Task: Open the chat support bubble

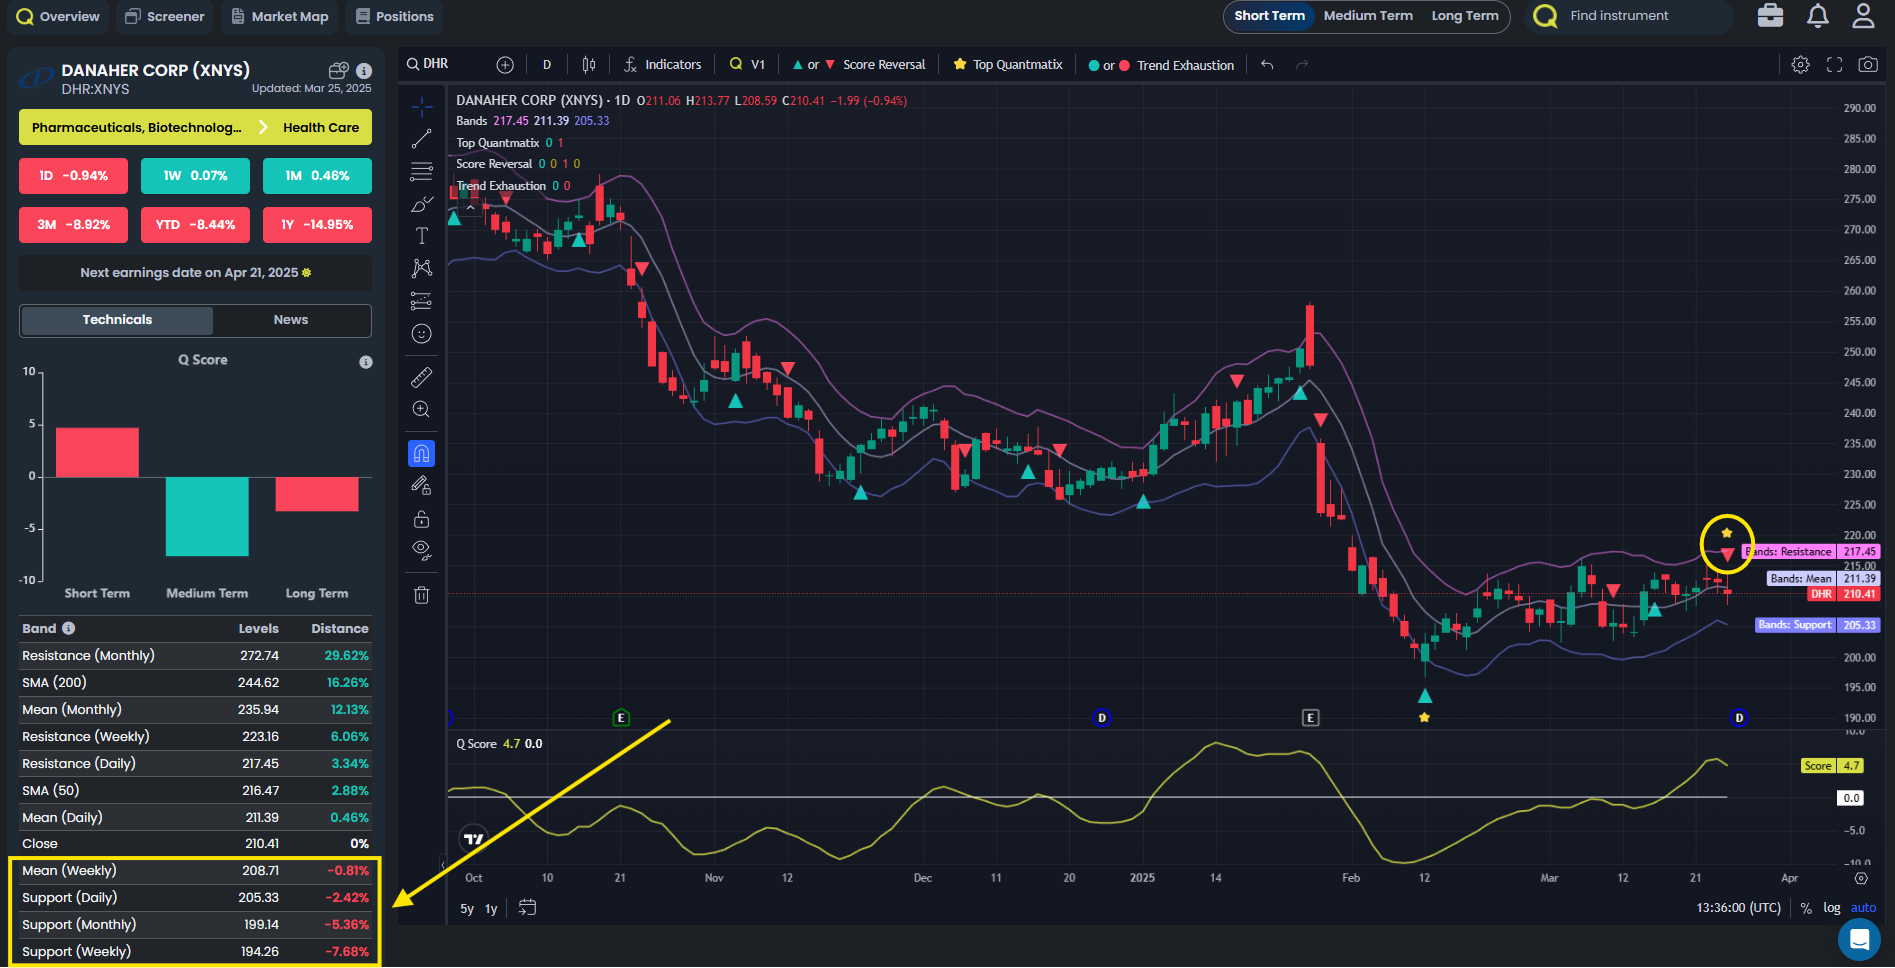Action: point(1859,939)
